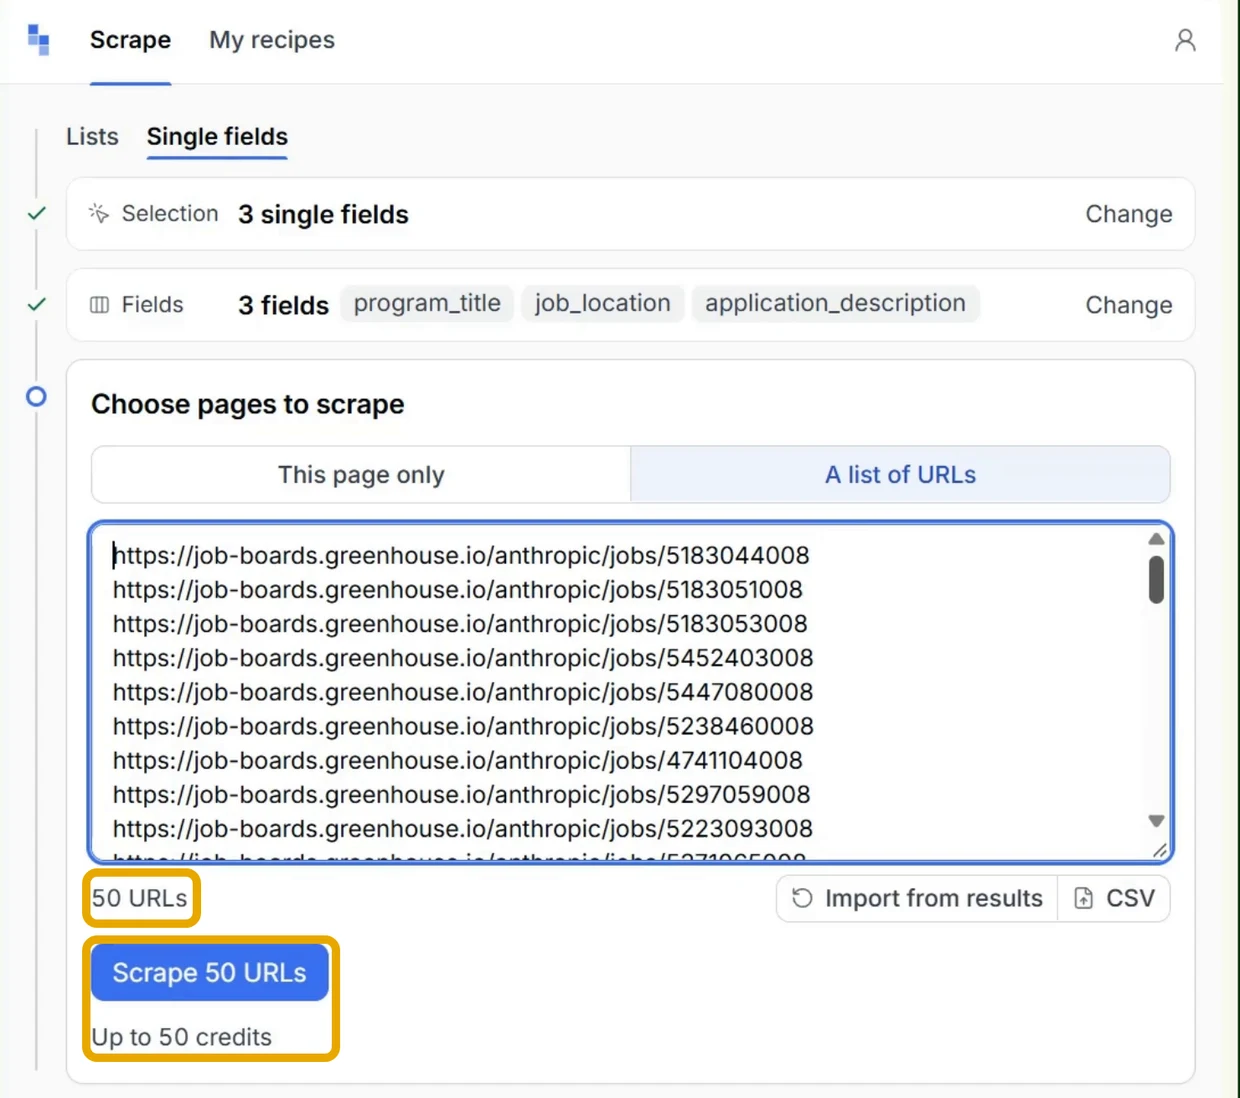The width and height of the screenshot is (1240, 1098).
Task: Click the current step circle indicator
Action: coord(36,397)
